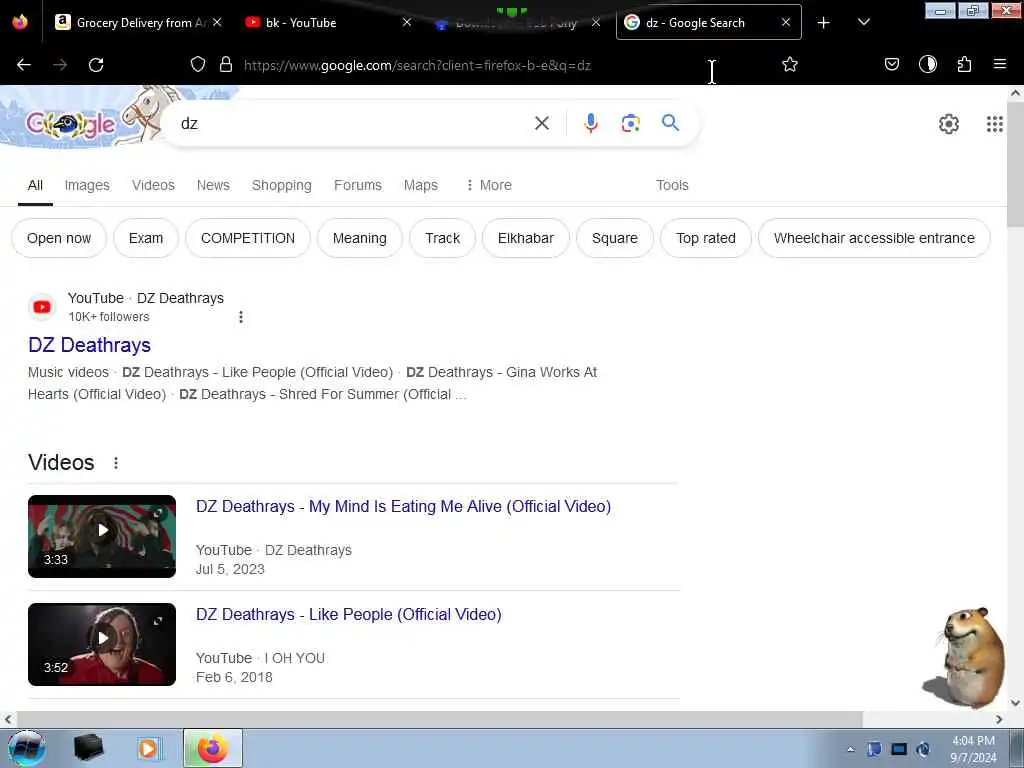Viewport: 1024px width, 768px height.
Task: Open the Firefox hamburger menu
Action: coord(1000,64)
